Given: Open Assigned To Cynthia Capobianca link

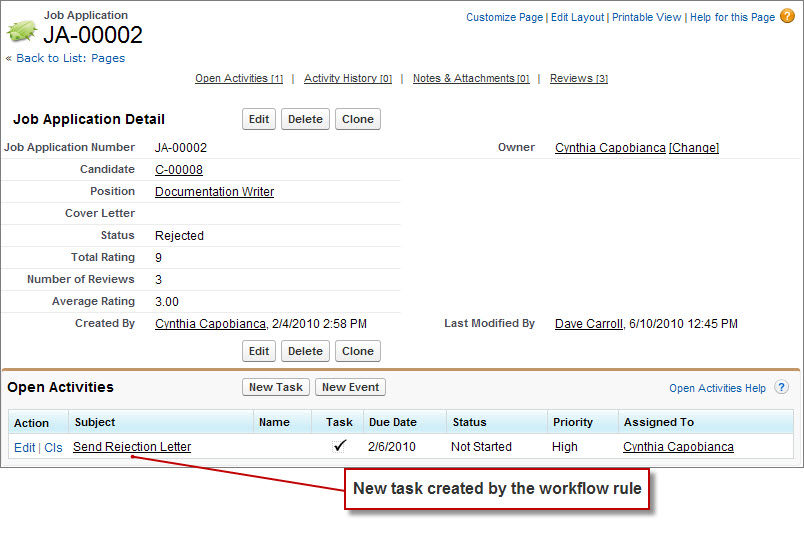Looking at the screenshot, I should pos(678,447).
